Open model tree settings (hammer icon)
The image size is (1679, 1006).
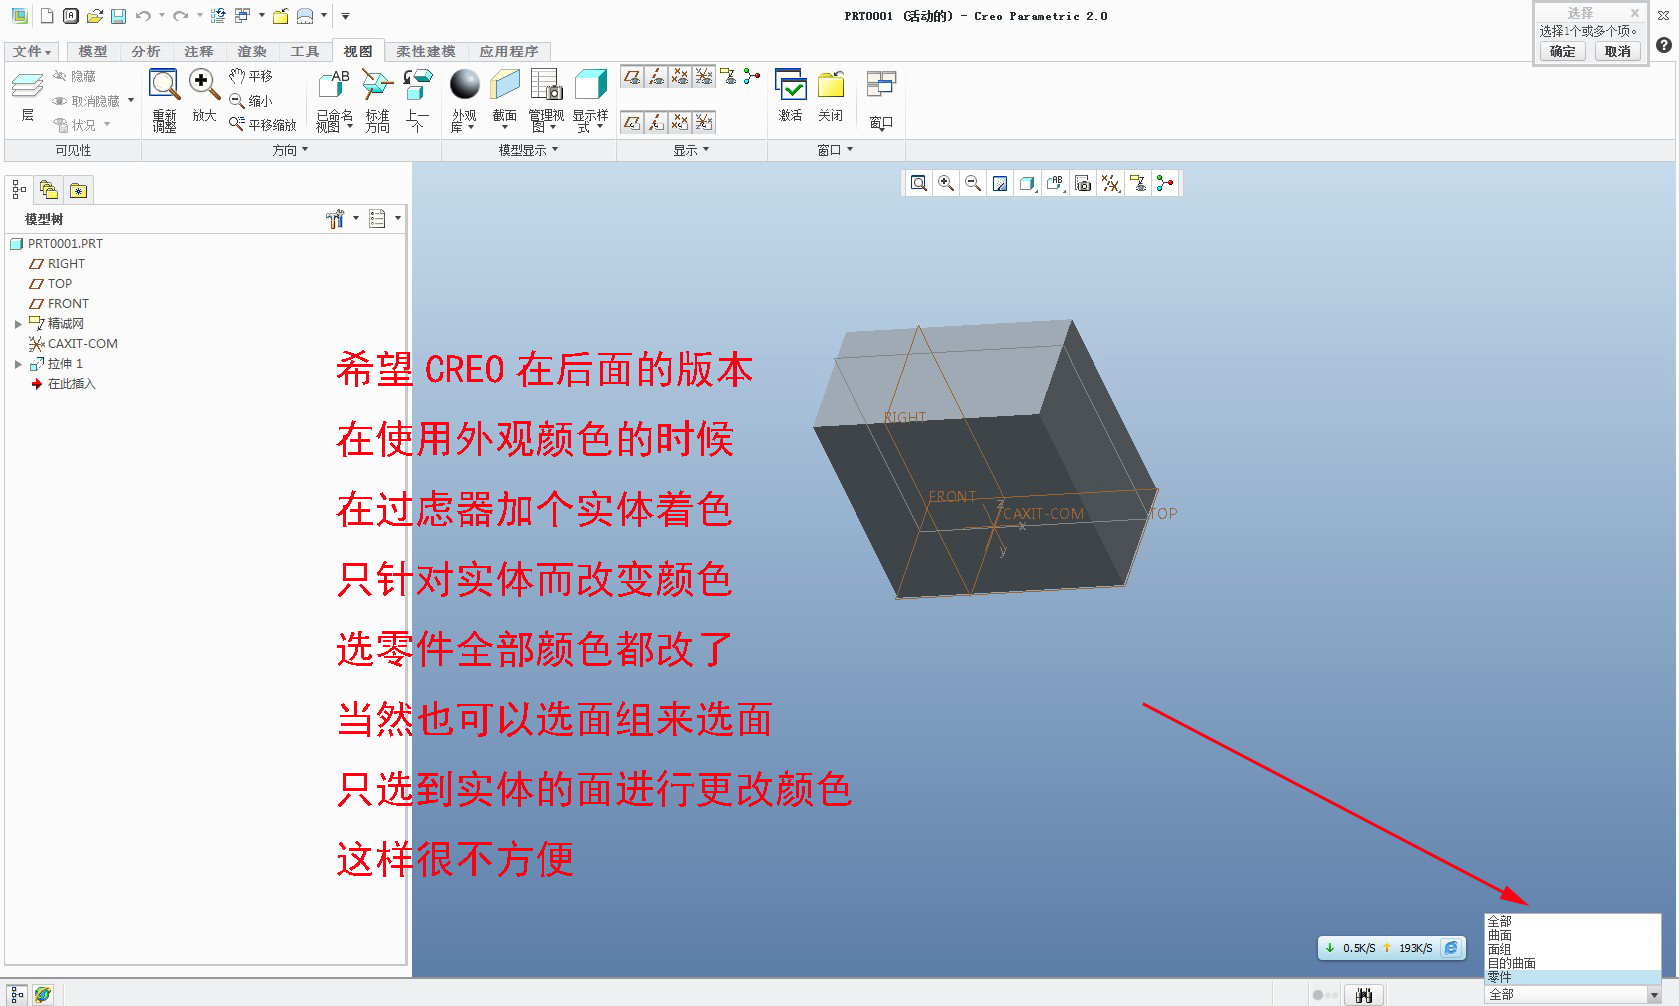(x=335, y=219)
